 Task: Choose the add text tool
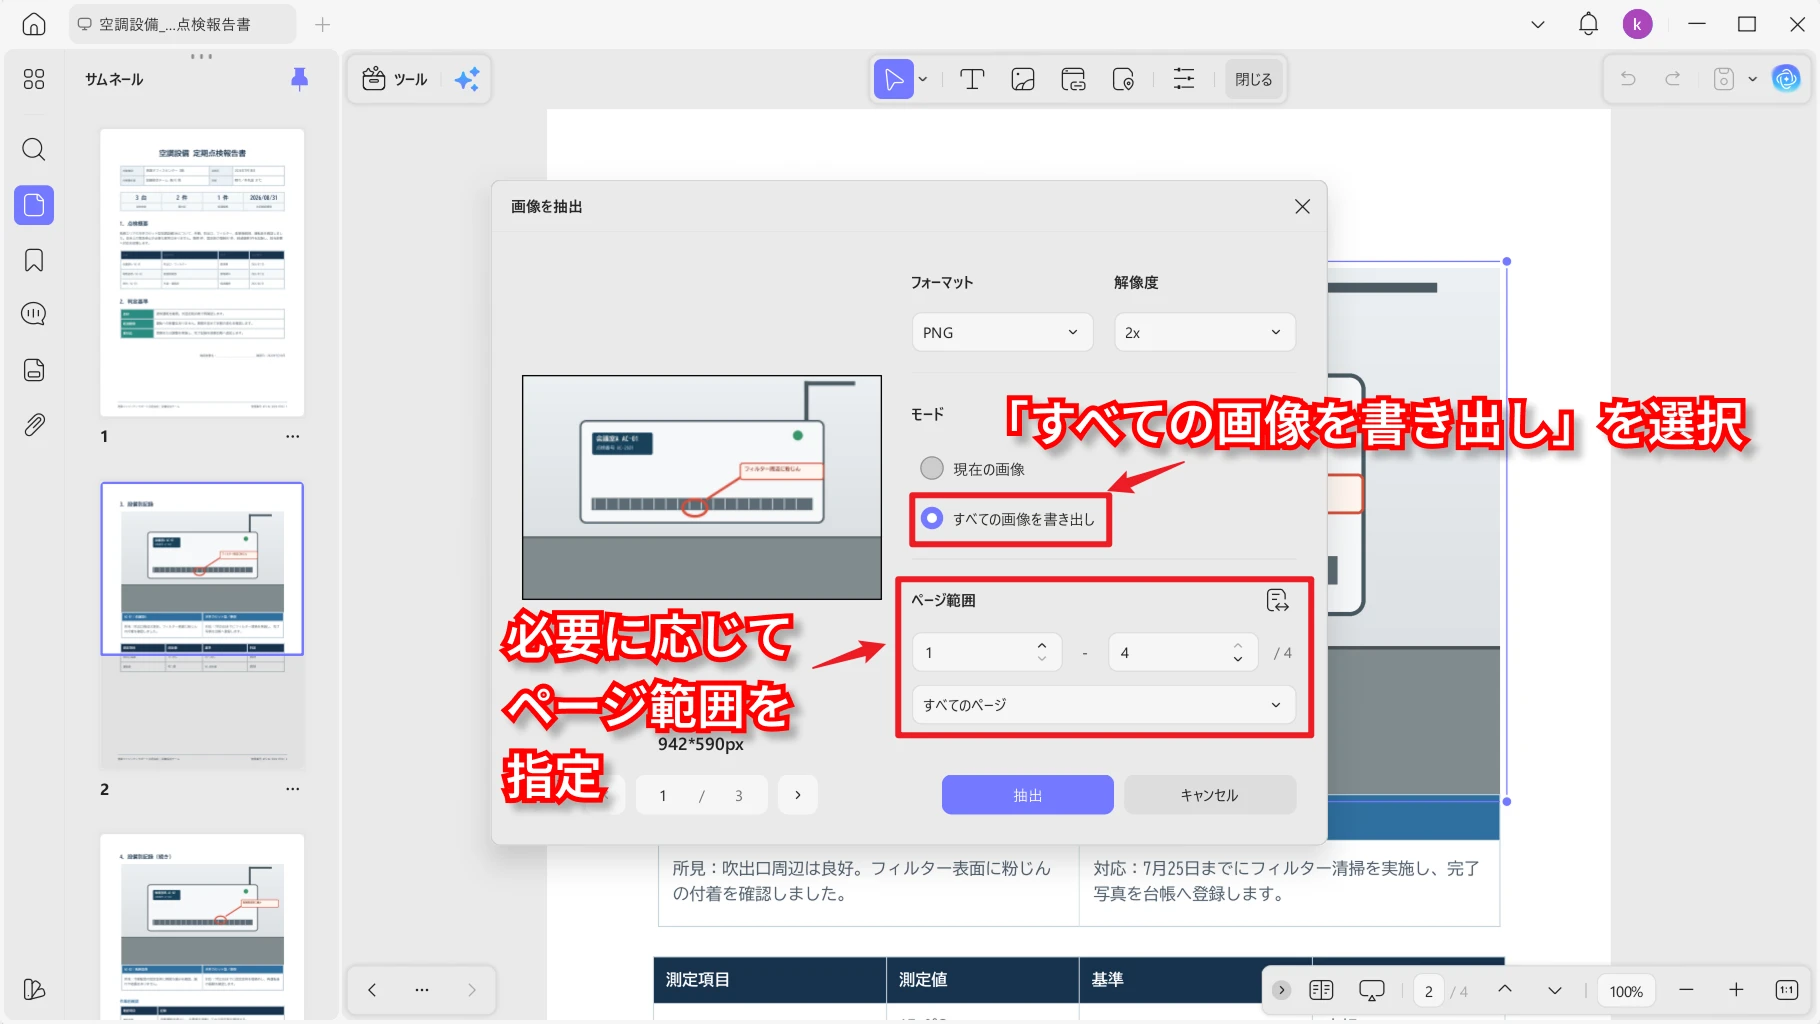coord(972,79)
